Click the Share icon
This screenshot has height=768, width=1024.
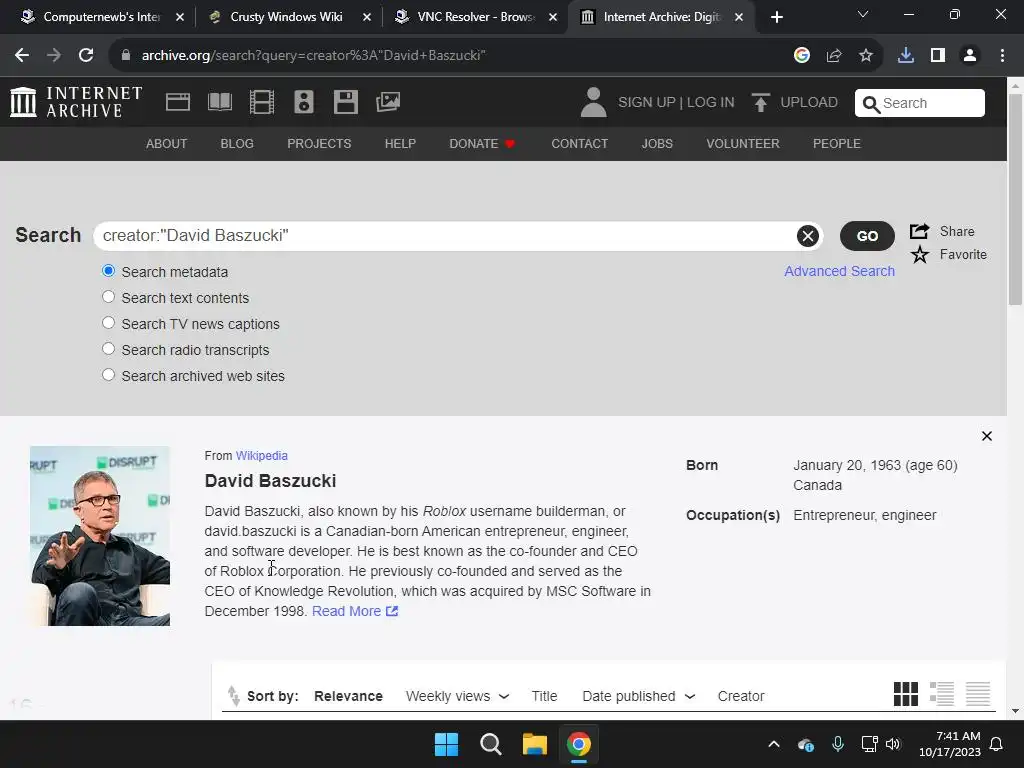point(920,231)
